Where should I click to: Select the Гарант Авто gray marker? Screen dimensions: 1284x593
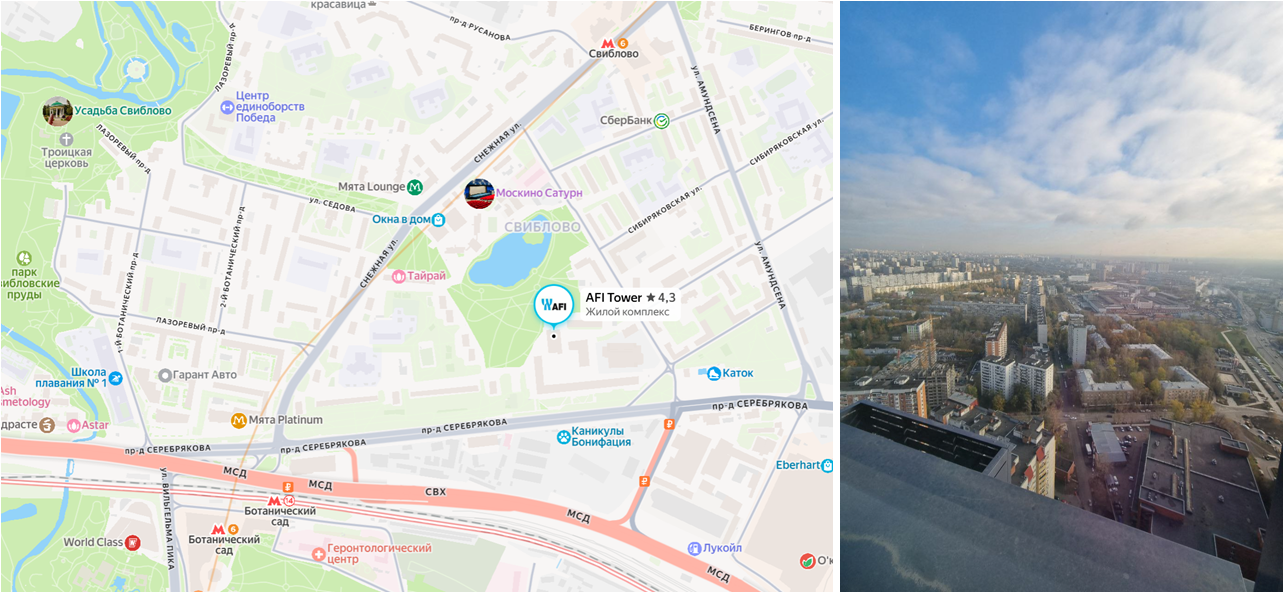pyautogui.click(x=164, y=375)
